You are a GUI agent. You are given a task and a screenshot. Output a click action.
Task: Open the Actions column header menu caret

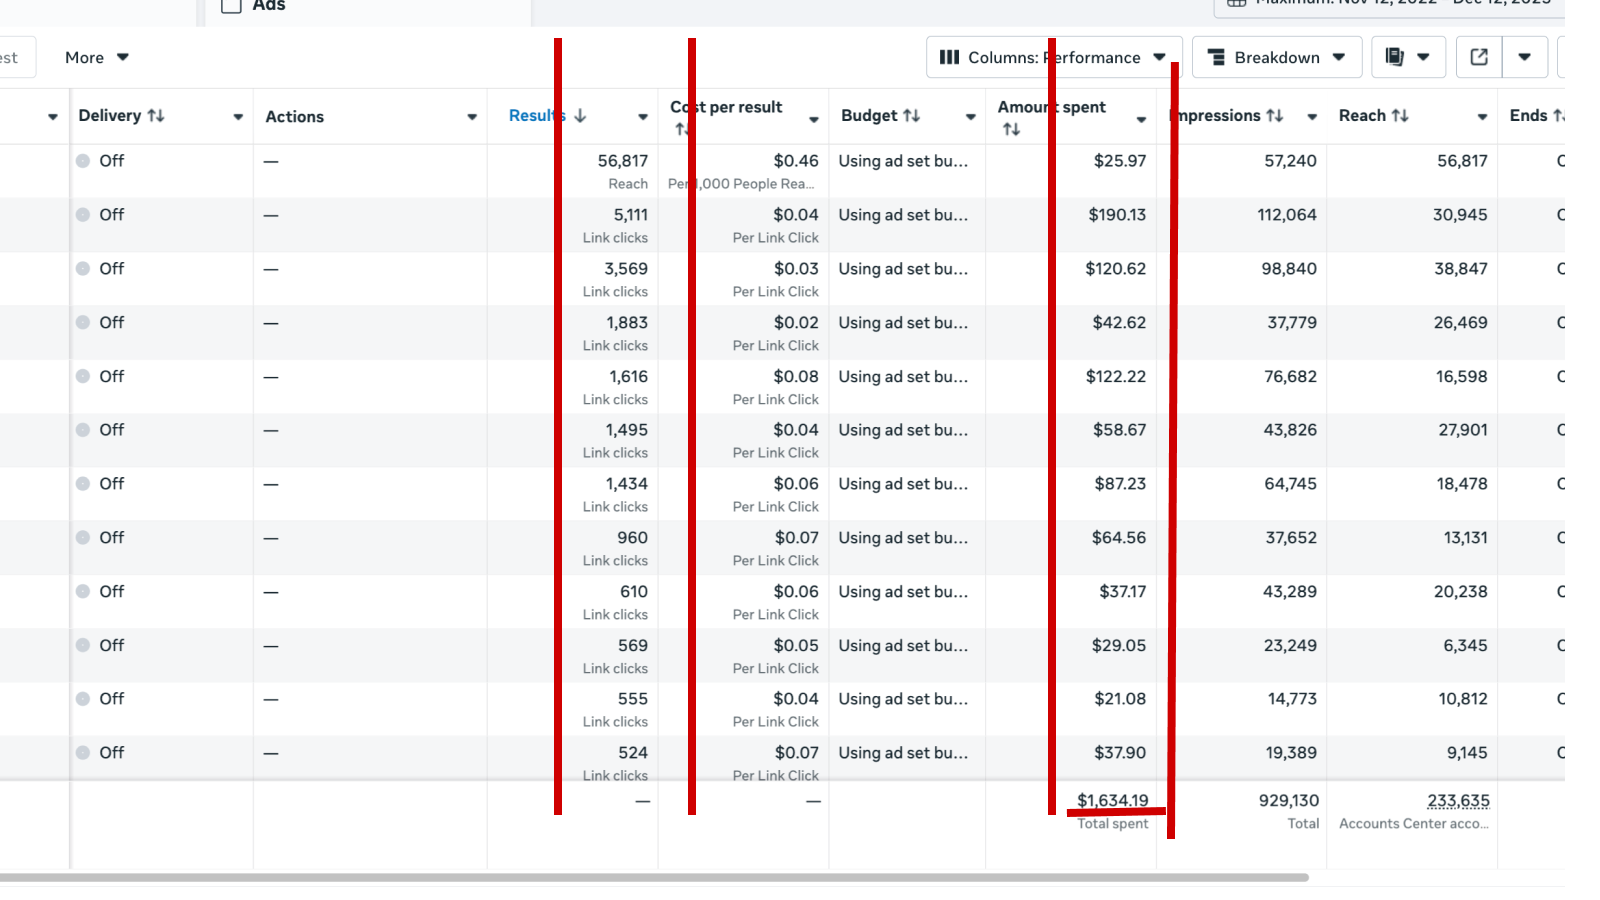tap(472, 117)
